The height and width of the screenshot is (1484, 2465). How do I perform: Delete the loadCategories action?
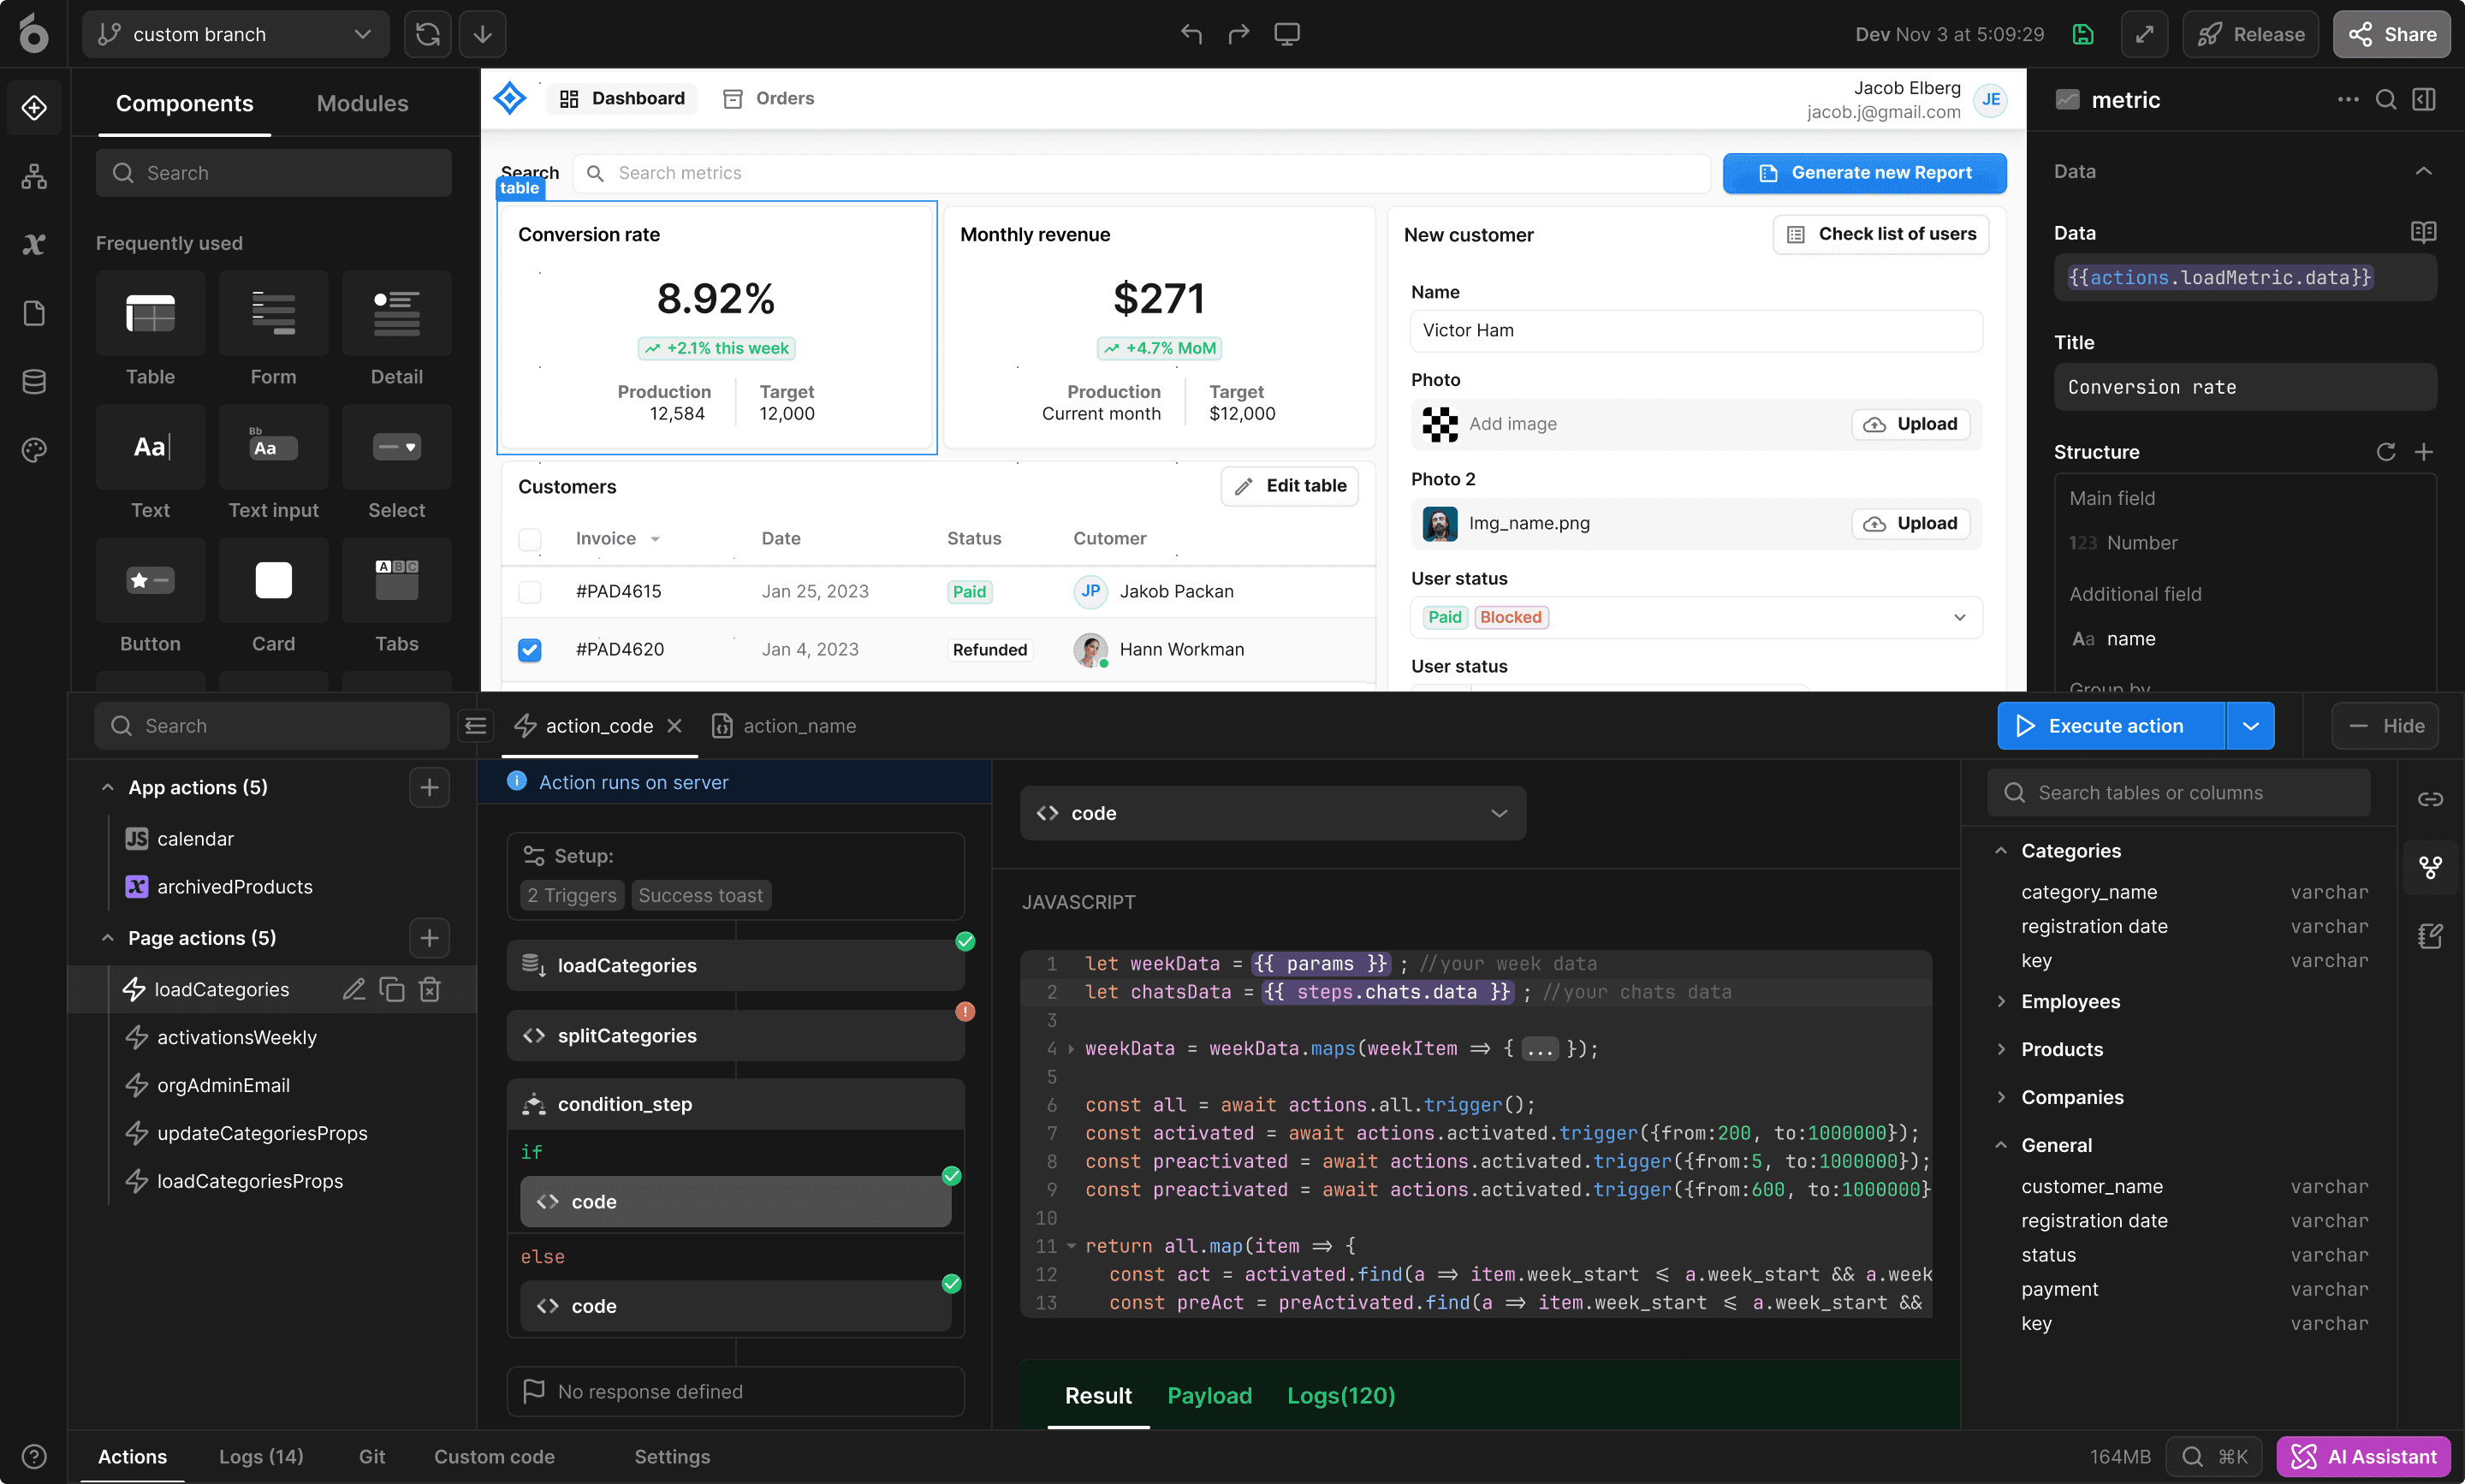click(430, 989)
